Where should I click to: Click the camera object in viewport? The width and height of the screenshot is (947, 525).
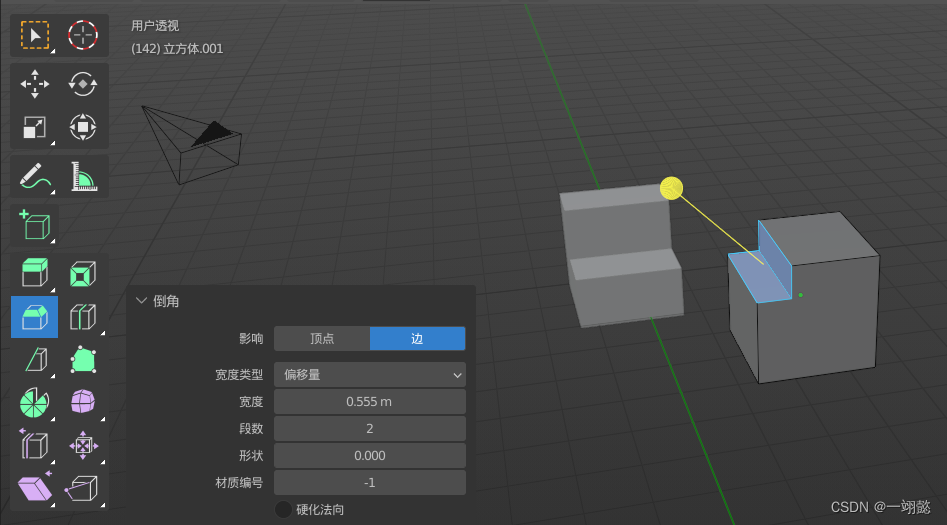tap(192, 145)
